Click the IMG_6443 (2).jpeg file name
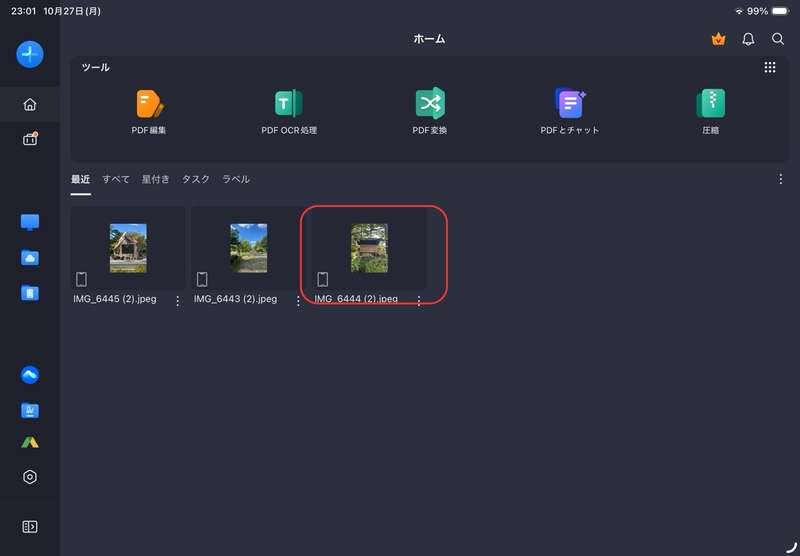This screenshot has width=800, height=556. (x=235, y=299)
